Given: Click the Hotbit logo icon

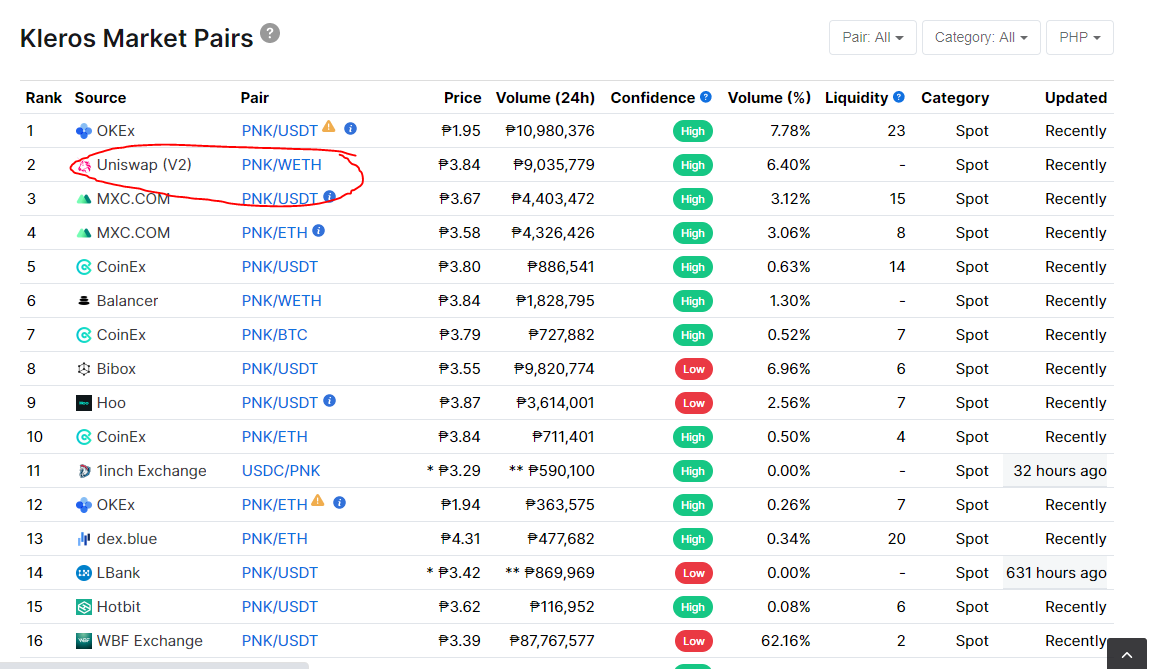Looking at the screenshot, I should (84, 607).
